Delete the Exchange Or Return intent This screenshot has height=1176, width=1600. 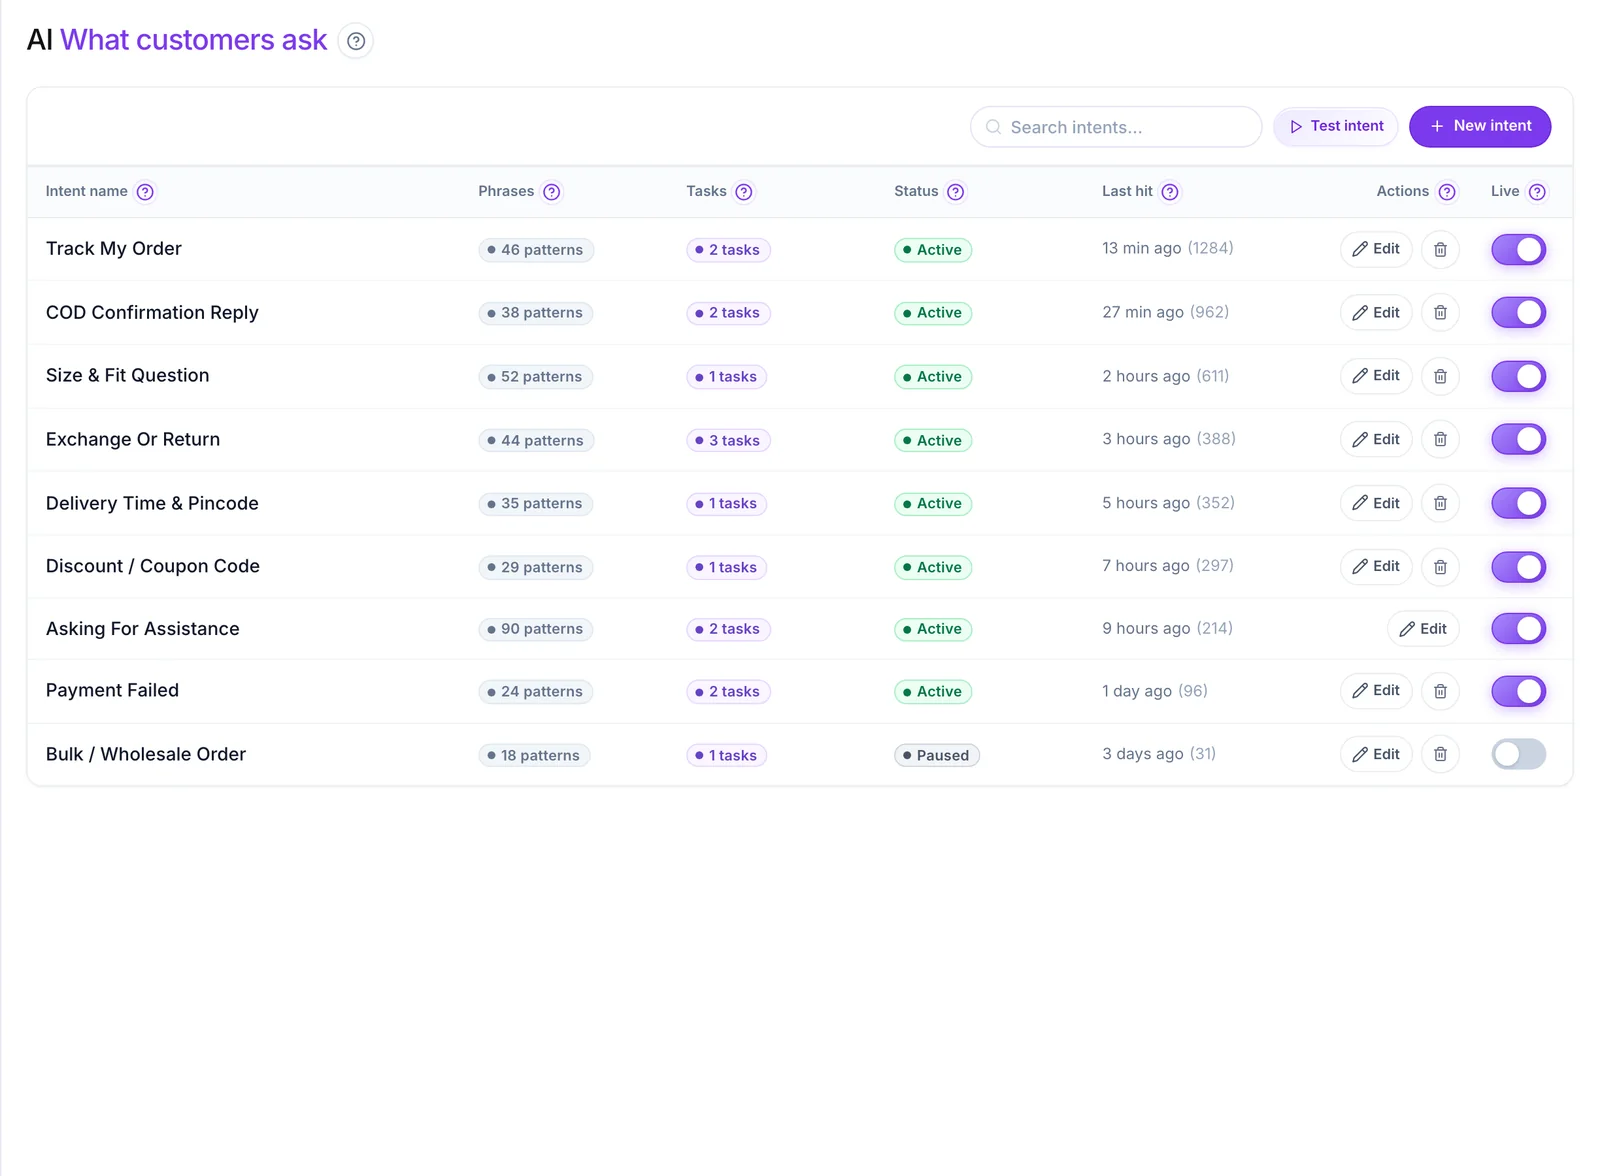coord(1440,439)
